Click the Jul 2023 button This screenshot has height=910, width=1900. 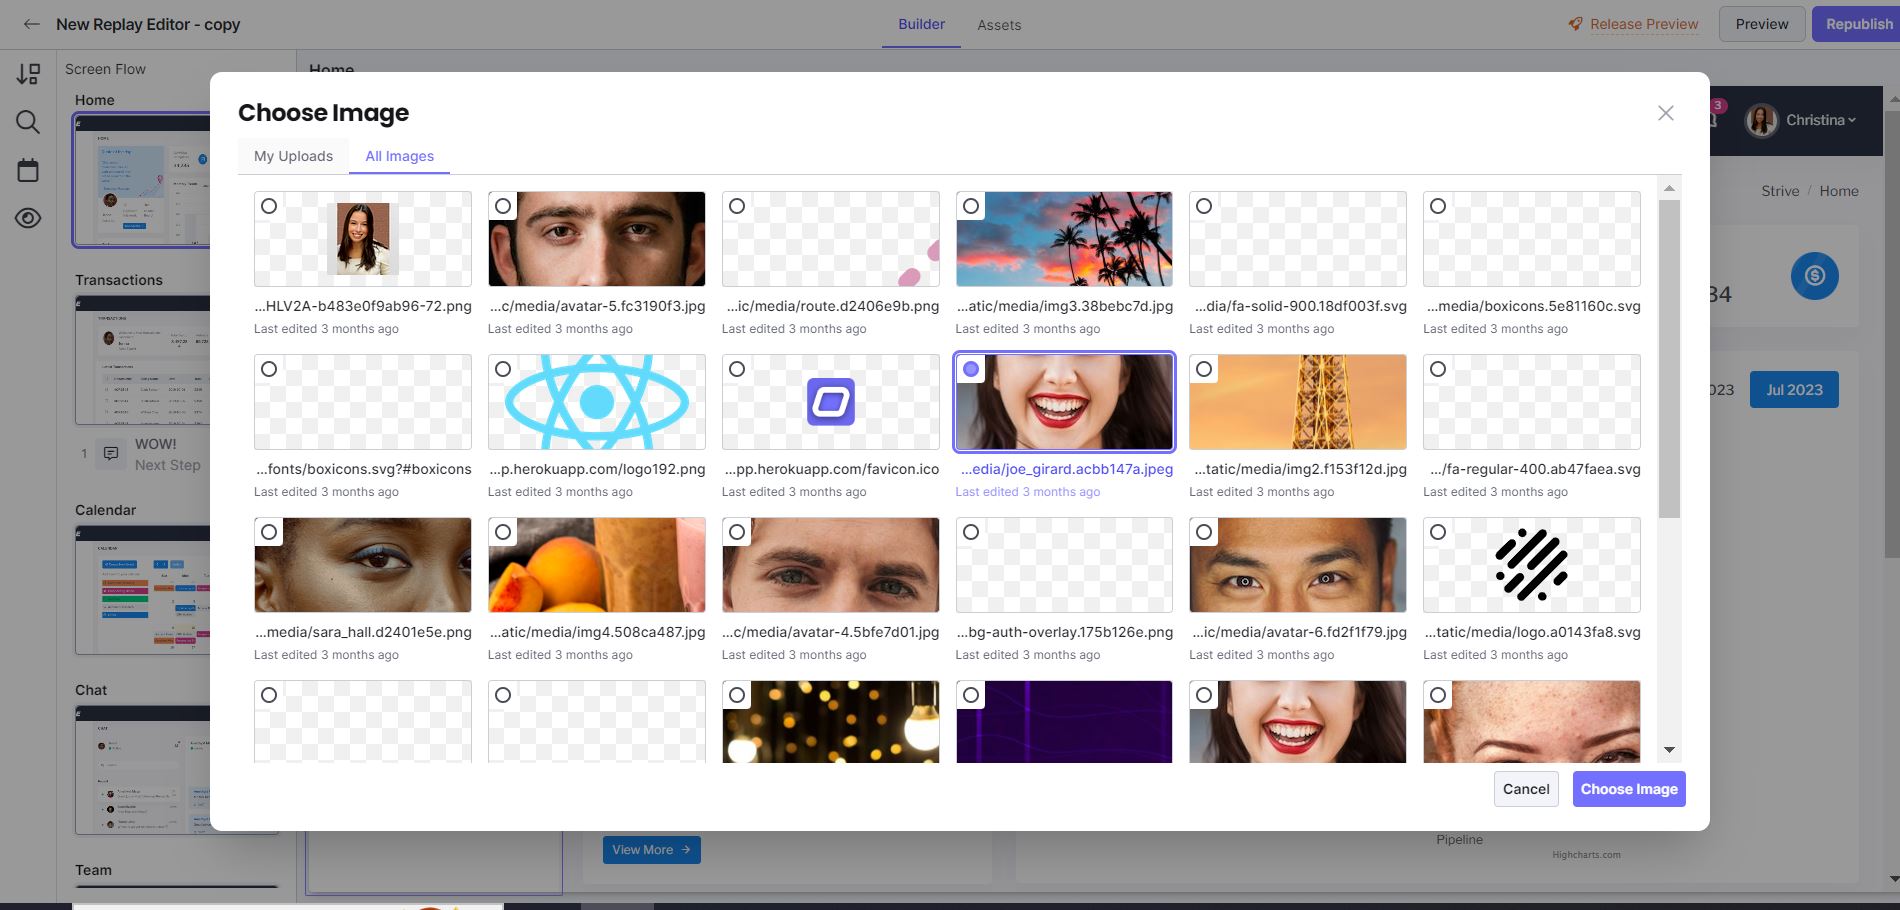1794,390
